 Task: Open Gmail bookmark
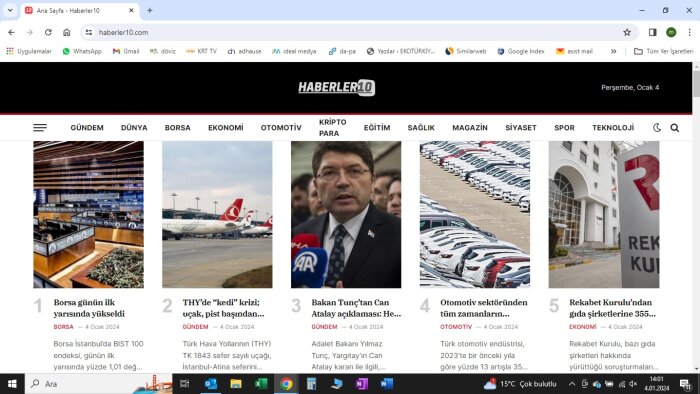[x=126, y=51]
